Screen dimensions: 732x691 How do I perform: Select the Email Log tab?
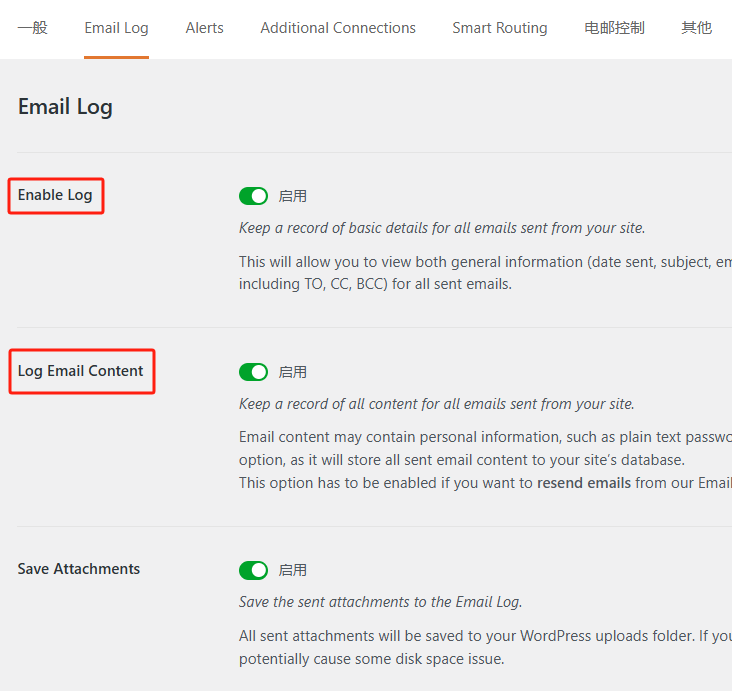pyautogui.click(x=116, y=28)
